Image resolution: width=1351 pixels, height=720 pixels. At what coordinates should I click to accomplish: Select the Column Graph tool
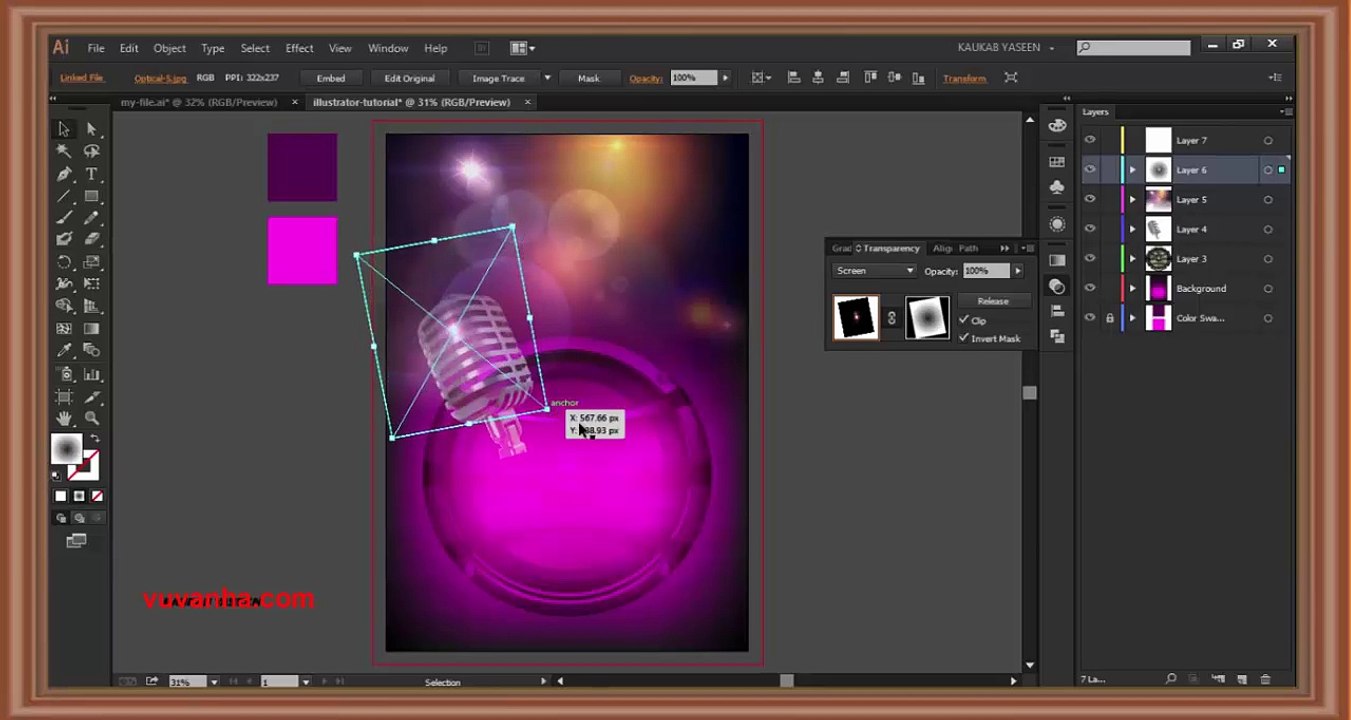coord(91,374)
